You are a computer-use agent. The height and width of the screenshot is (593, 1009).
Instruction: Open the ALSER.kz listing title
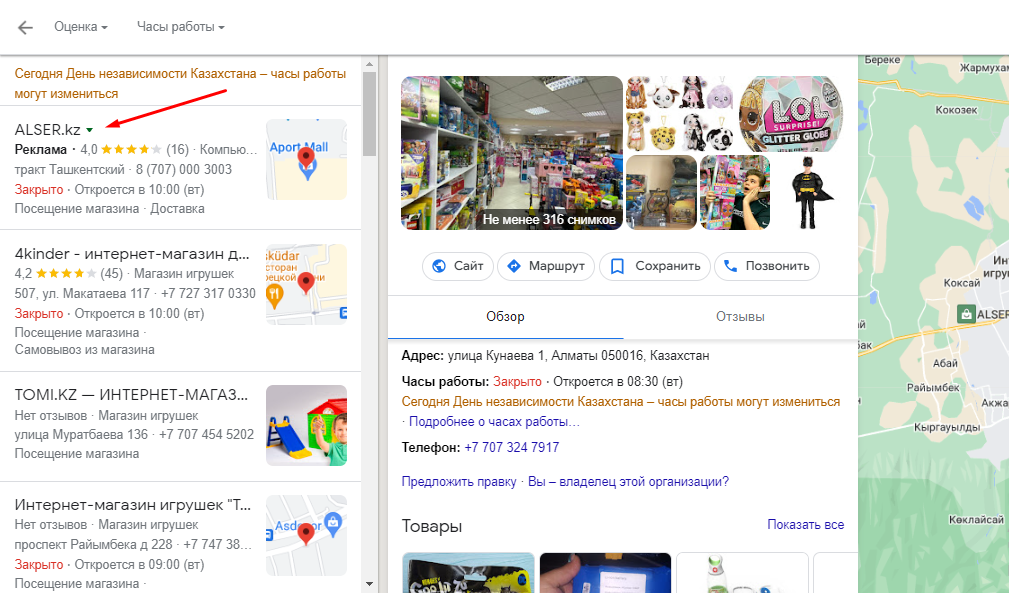tap(48, 130)
